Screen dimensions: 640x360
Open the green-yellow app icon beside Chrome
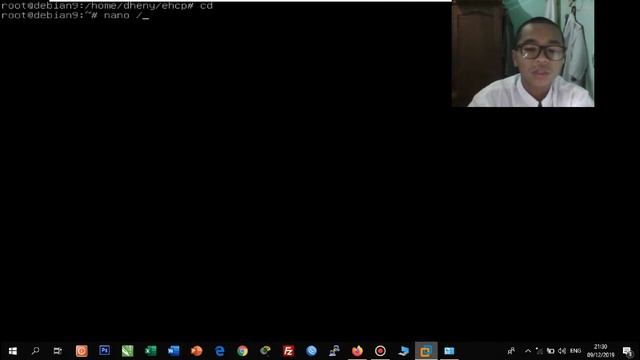pos(265,351)
